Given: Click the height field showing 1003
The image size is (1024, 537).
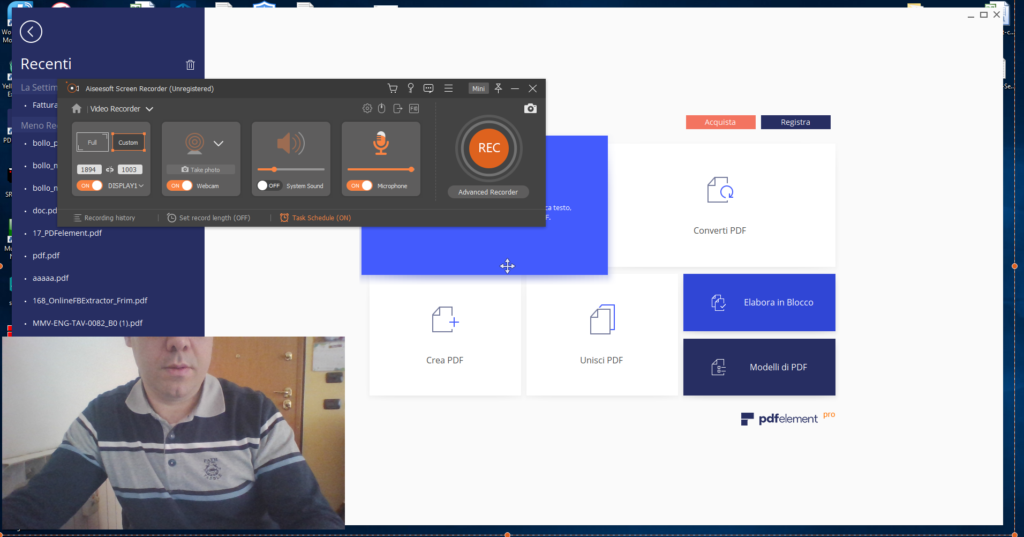Looking at the screenshot, I should 129,170.
